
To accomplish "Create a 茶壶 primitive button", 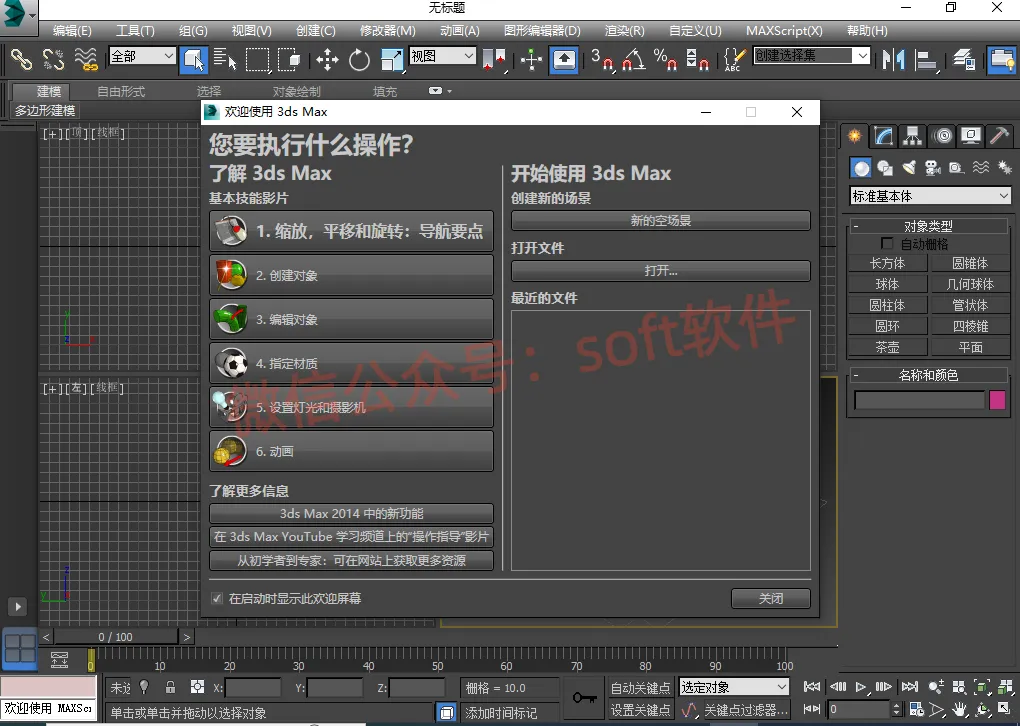I will (887, 347).
